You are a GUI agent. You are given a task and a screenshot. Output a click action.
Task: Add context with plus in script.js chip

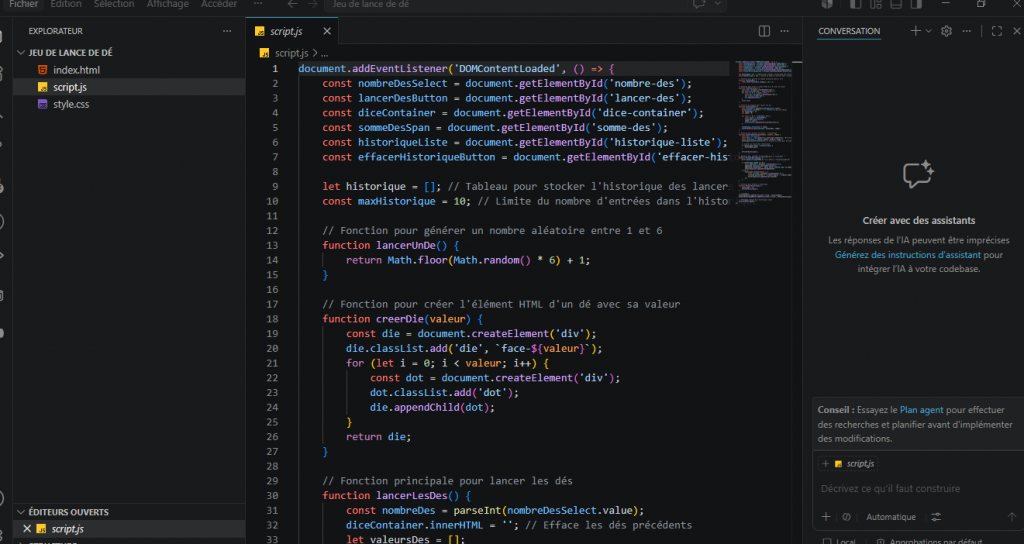[825, 464]
